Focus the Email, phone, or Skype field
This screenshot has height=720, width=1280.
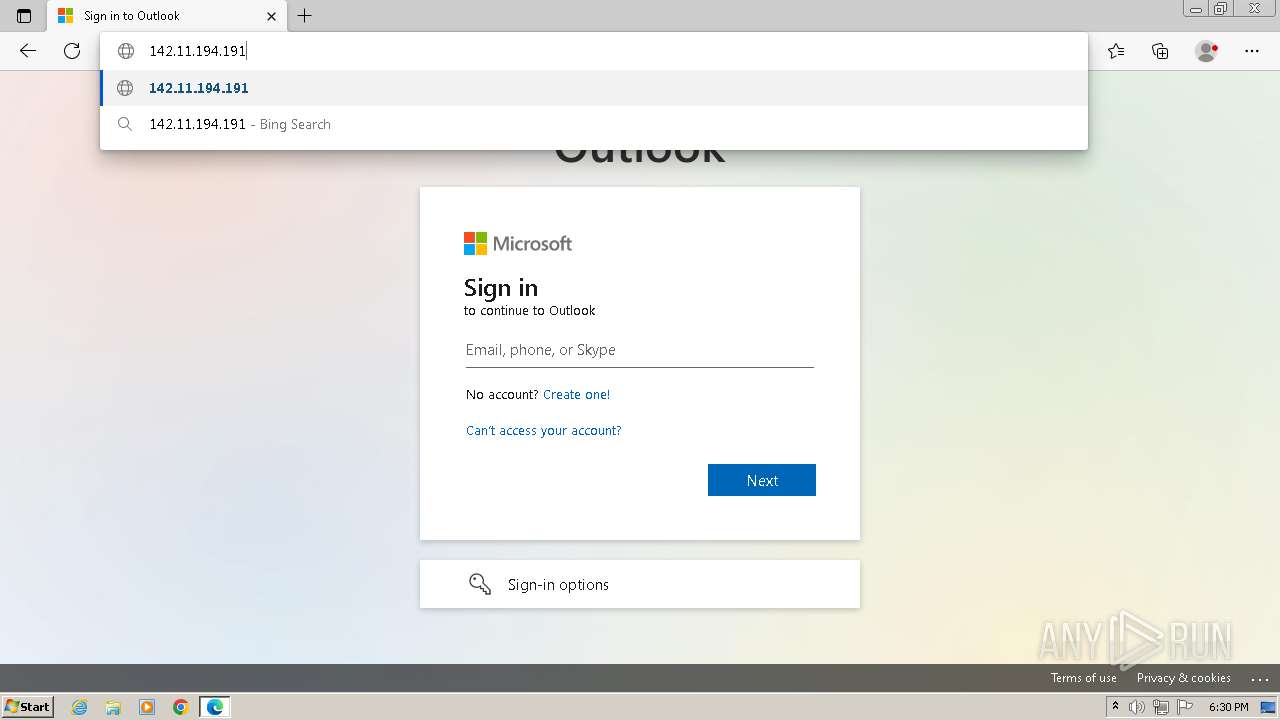640,350
